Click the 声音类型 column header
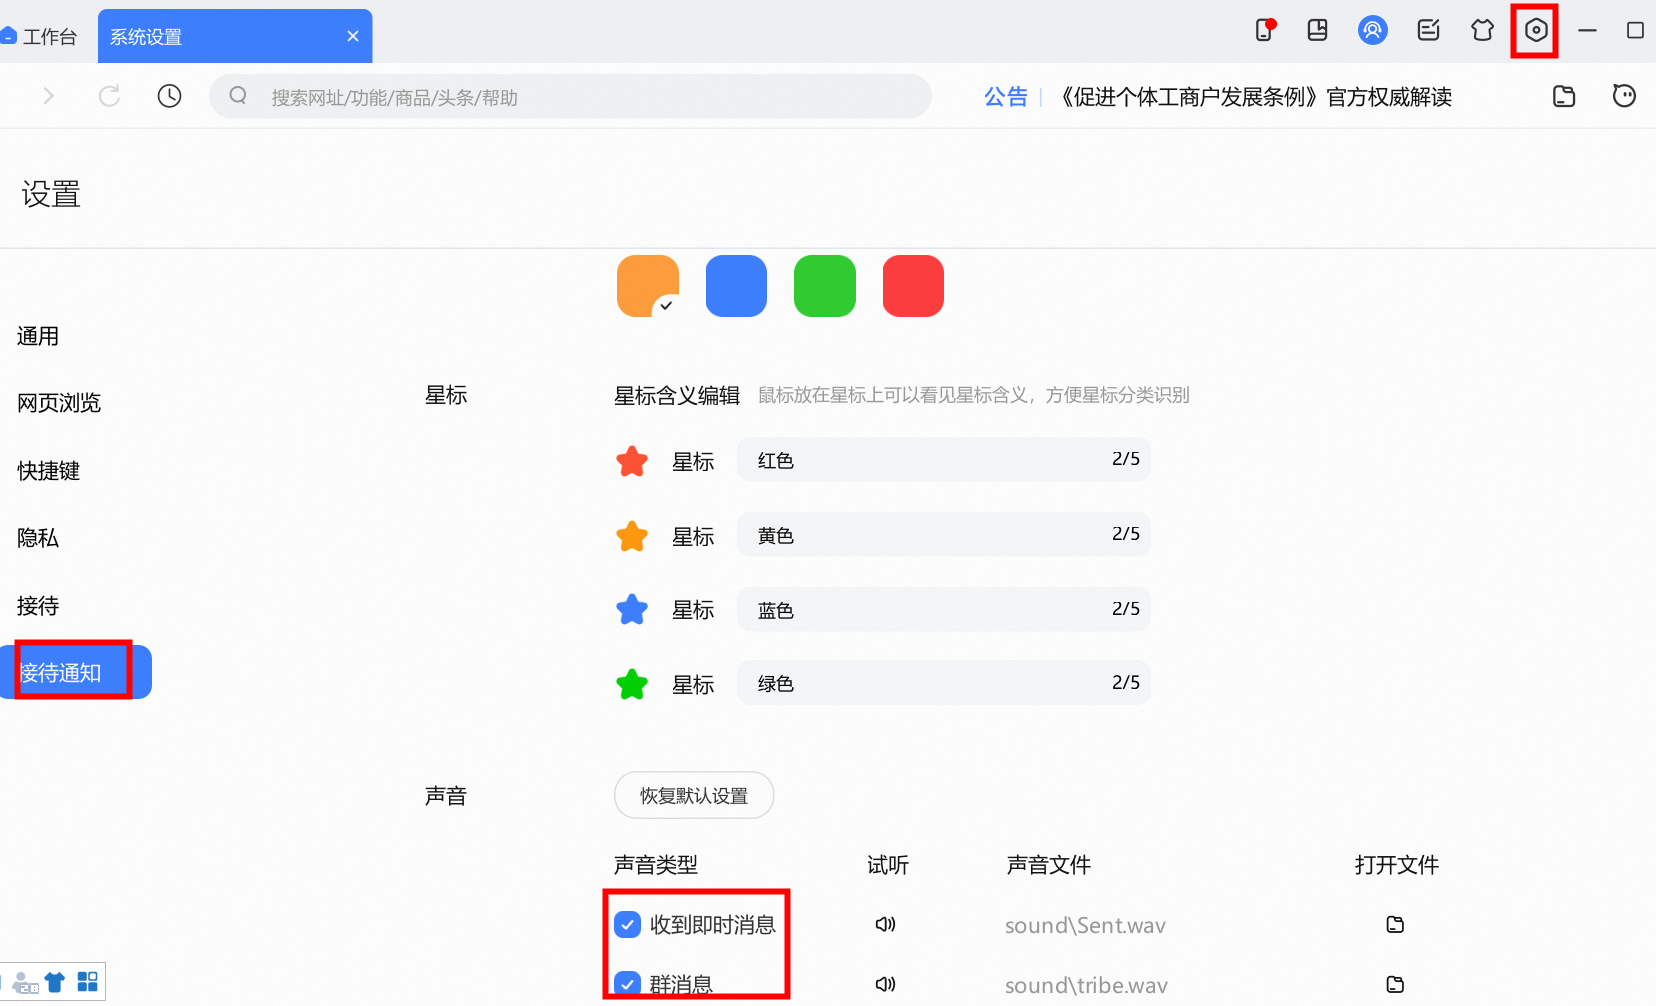The width and height of the screenshot is (1656, 1006). (x=656, y=864)
